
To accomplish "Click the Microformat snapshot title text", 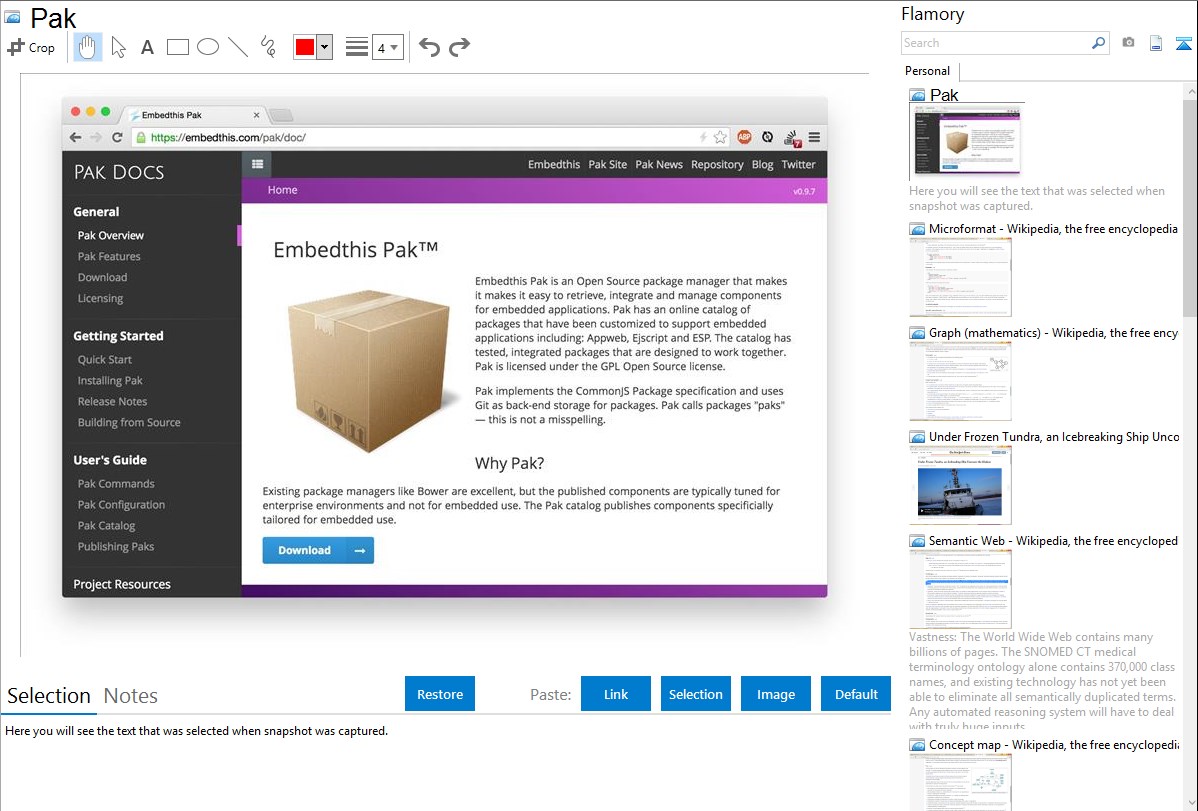I will [1053, 229].
